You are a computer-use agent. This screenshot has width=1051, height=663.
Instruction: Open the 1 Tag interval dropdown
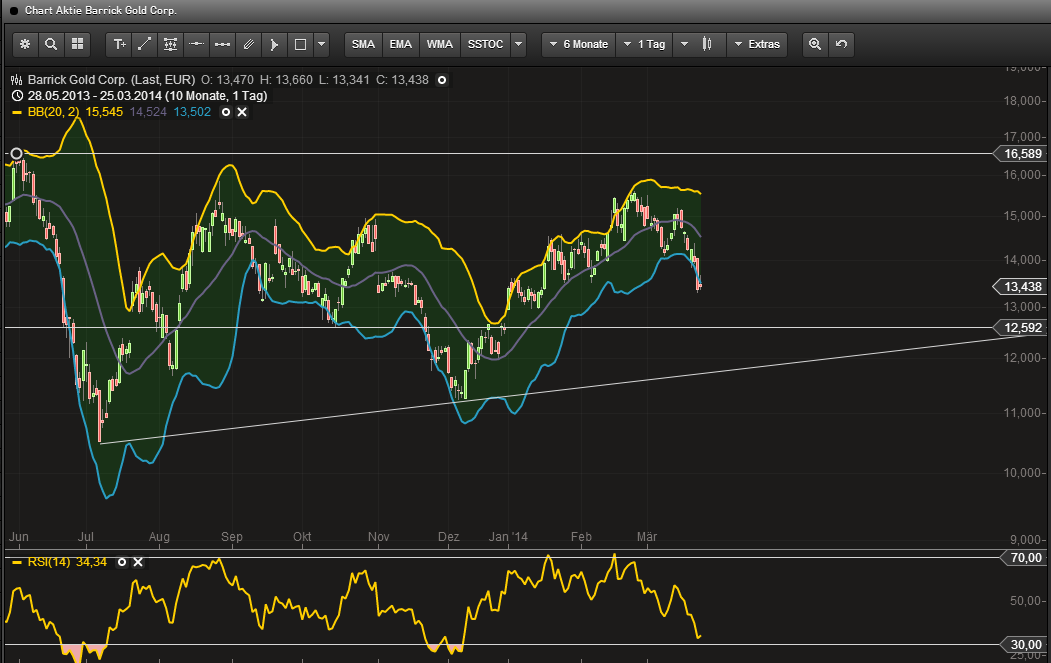(645, 44)
